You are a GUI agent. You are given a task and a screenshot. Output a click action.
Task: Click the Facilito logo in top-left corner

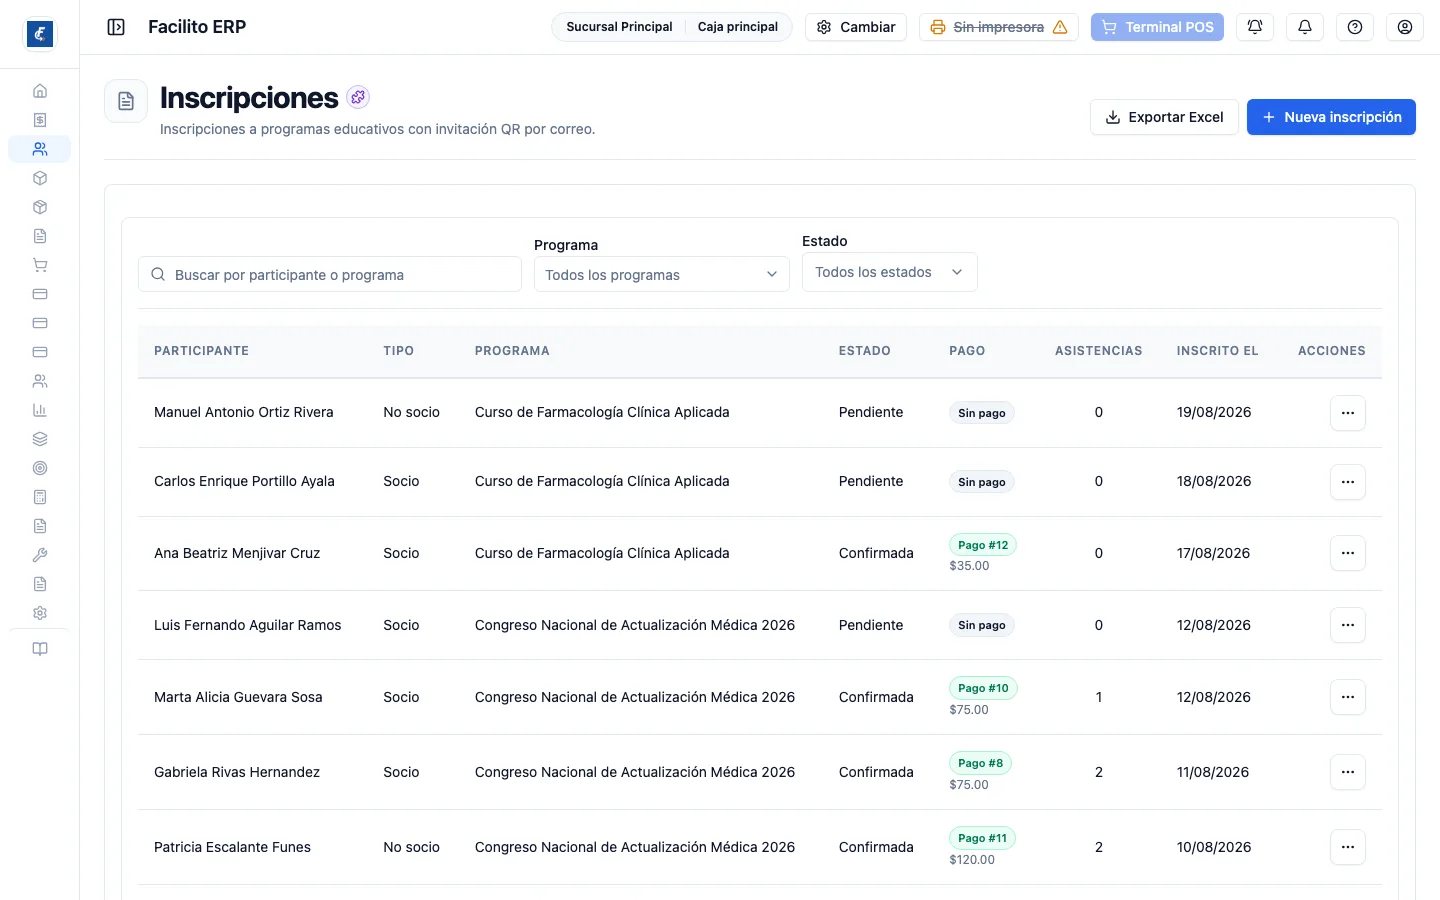click(x=40, y=34)
